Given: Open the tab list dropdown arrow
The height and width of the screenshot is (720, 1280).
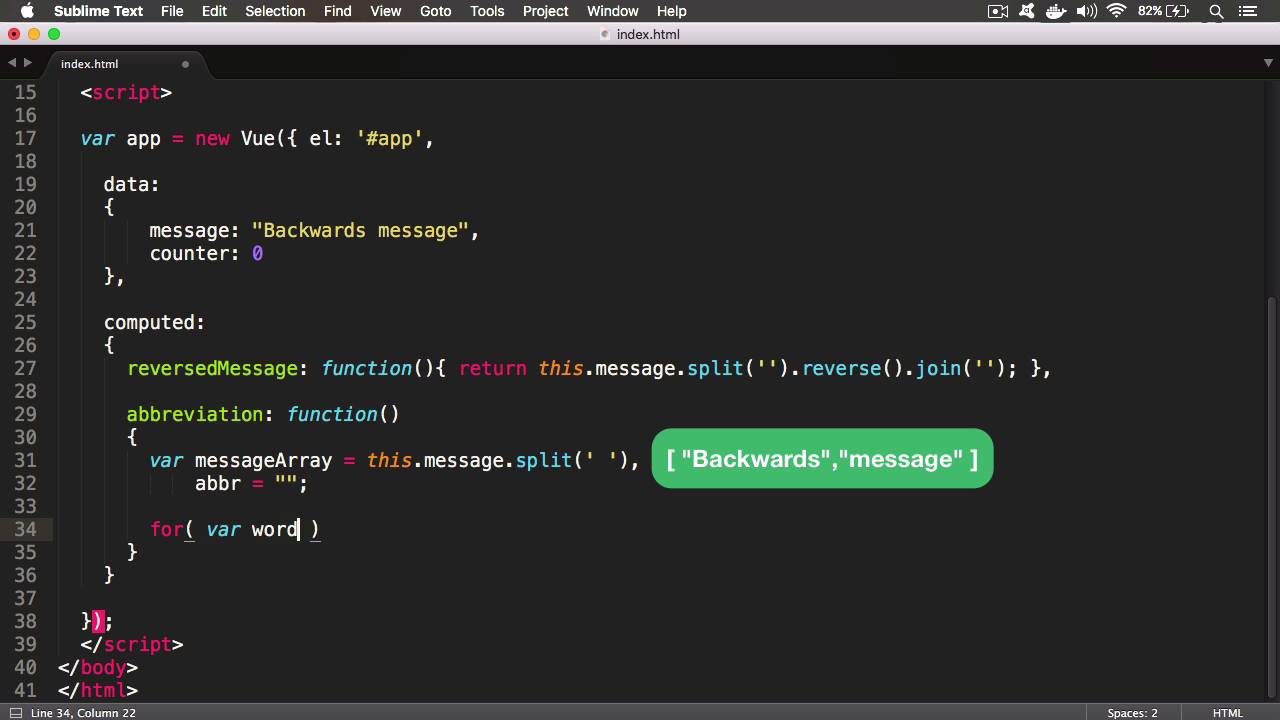Looking at the screenshot, I should pyautogui.click(x=1268, y=63).
